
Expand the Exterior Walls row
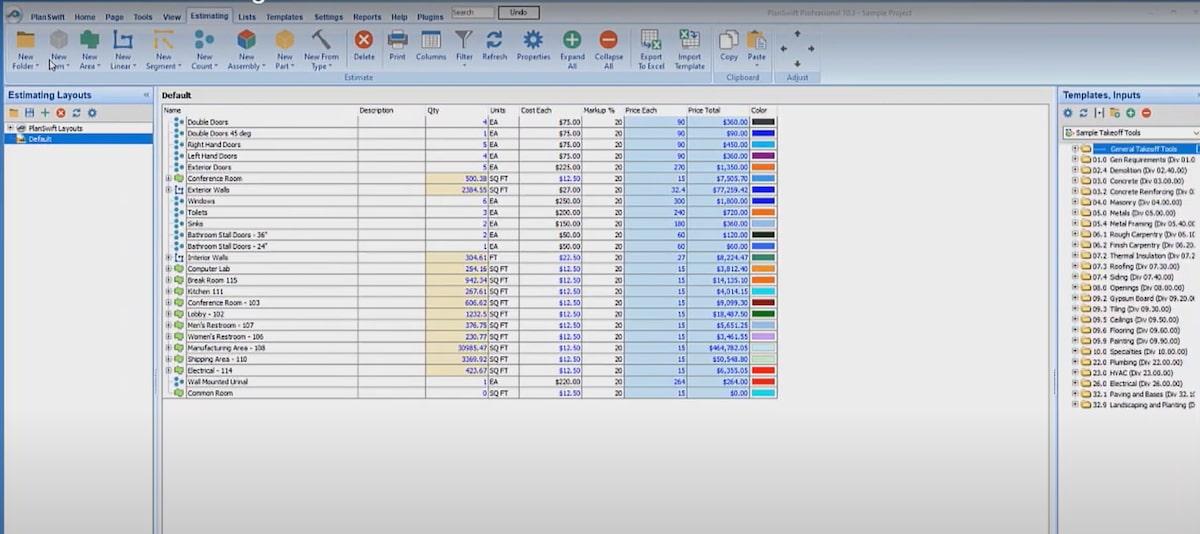168,190
